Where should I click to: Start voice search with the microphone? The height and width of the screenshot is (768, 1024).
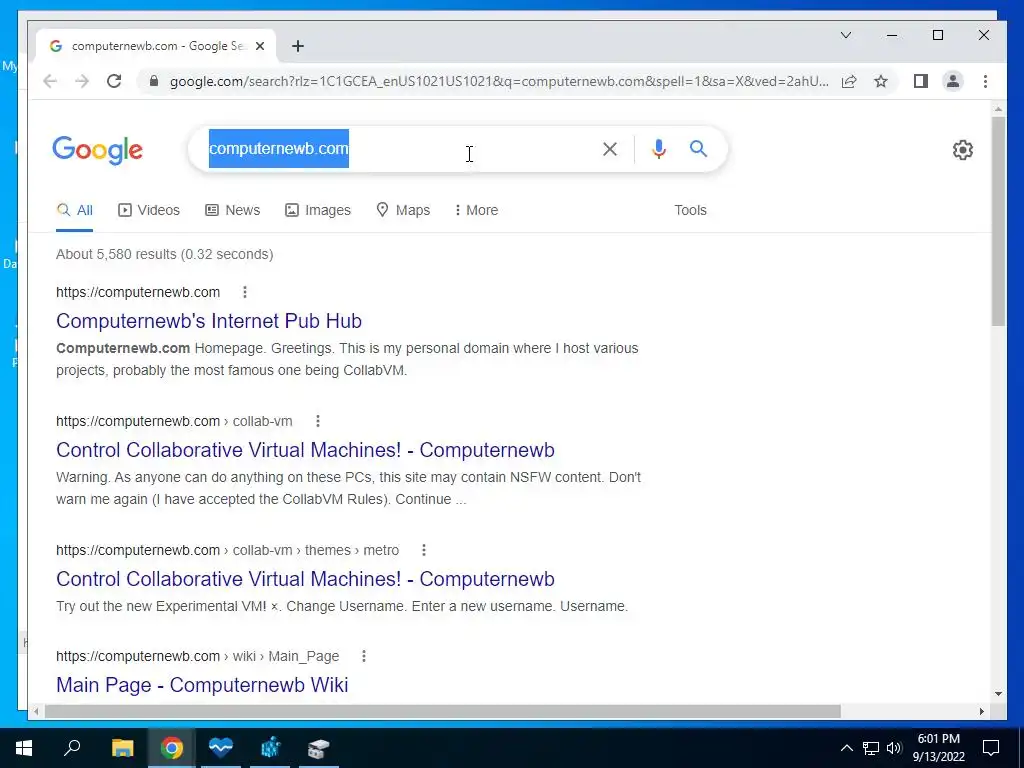(659, 149)
